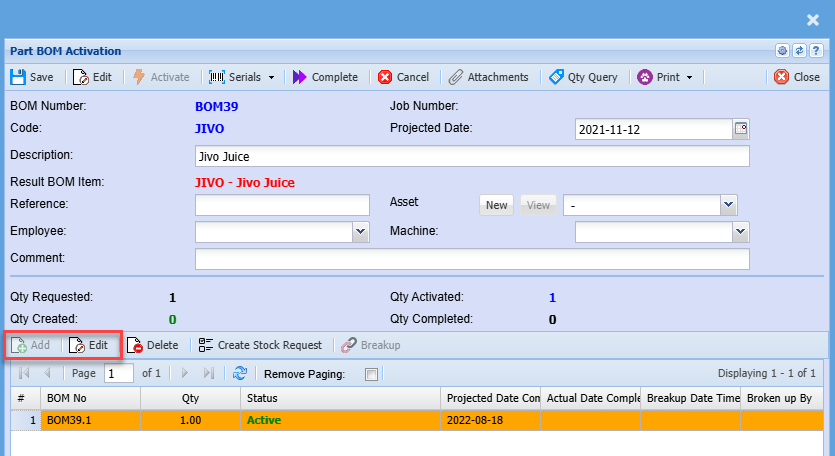The height and width of the screenshot is (456, 835).
Task: Click Delete in the grid toolbar
Action: 152,345
